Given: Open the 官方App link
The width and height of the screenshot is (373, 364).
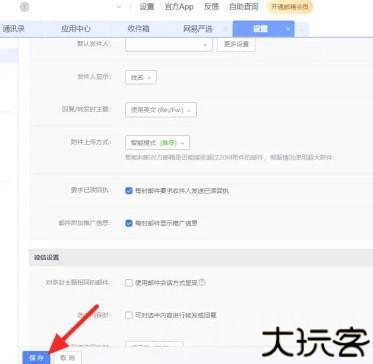Looking at the screenshot, I should click(179, 7).
